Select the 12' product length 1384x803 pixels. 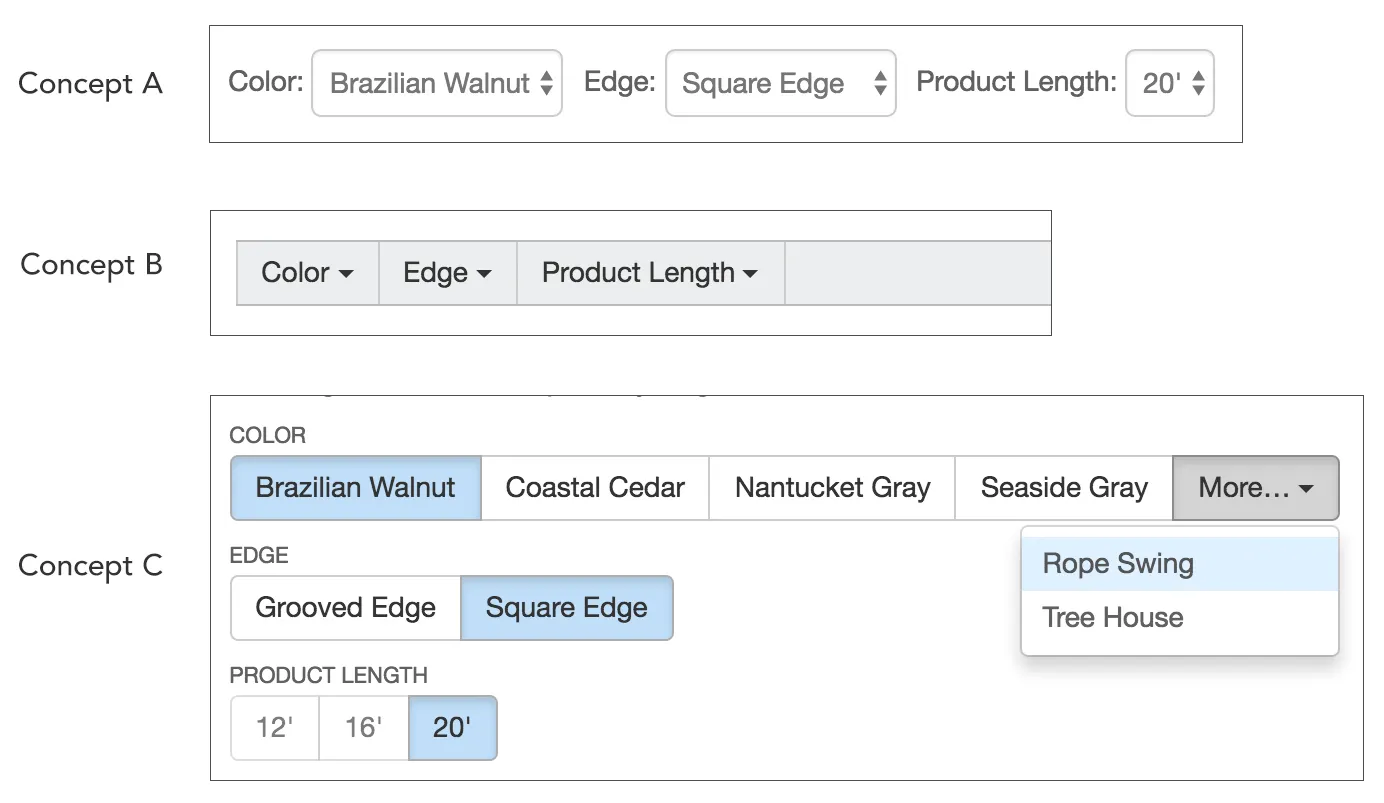click(x=274, y=728)
